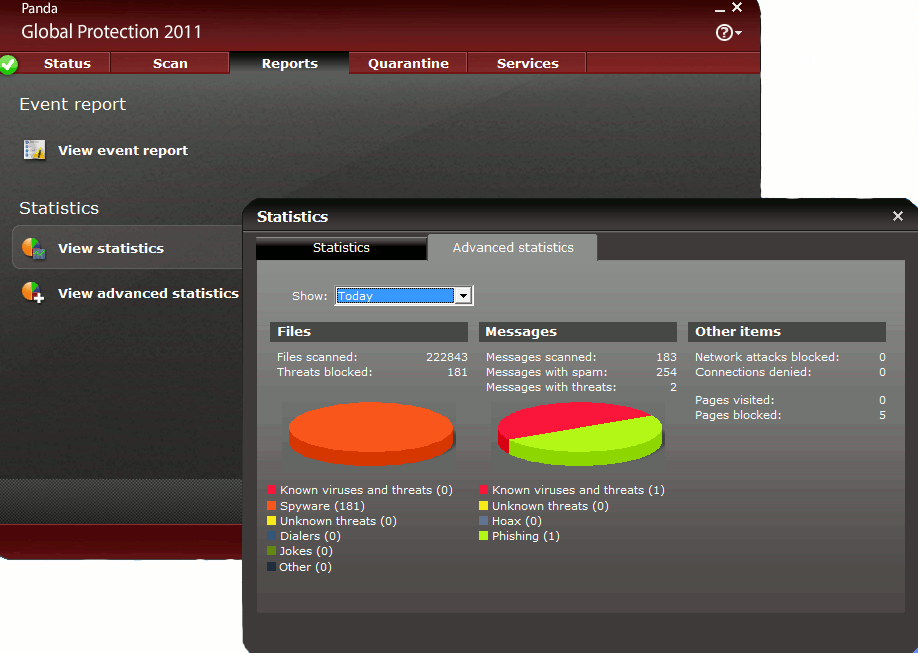The image size is (918, 653).
Task: Click red swatch for Files Known viruses
Action: click(272, 490)
